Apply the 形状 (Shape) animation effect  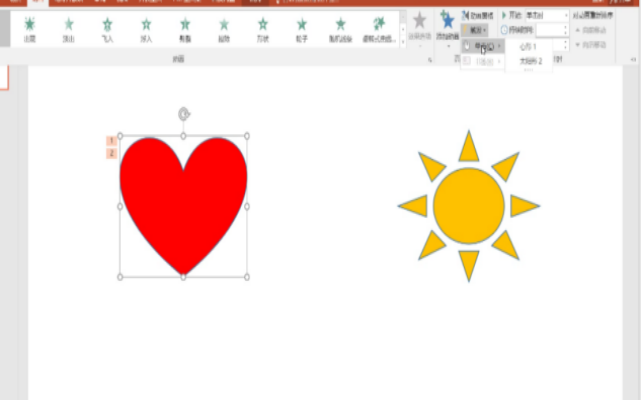(263, 29)
